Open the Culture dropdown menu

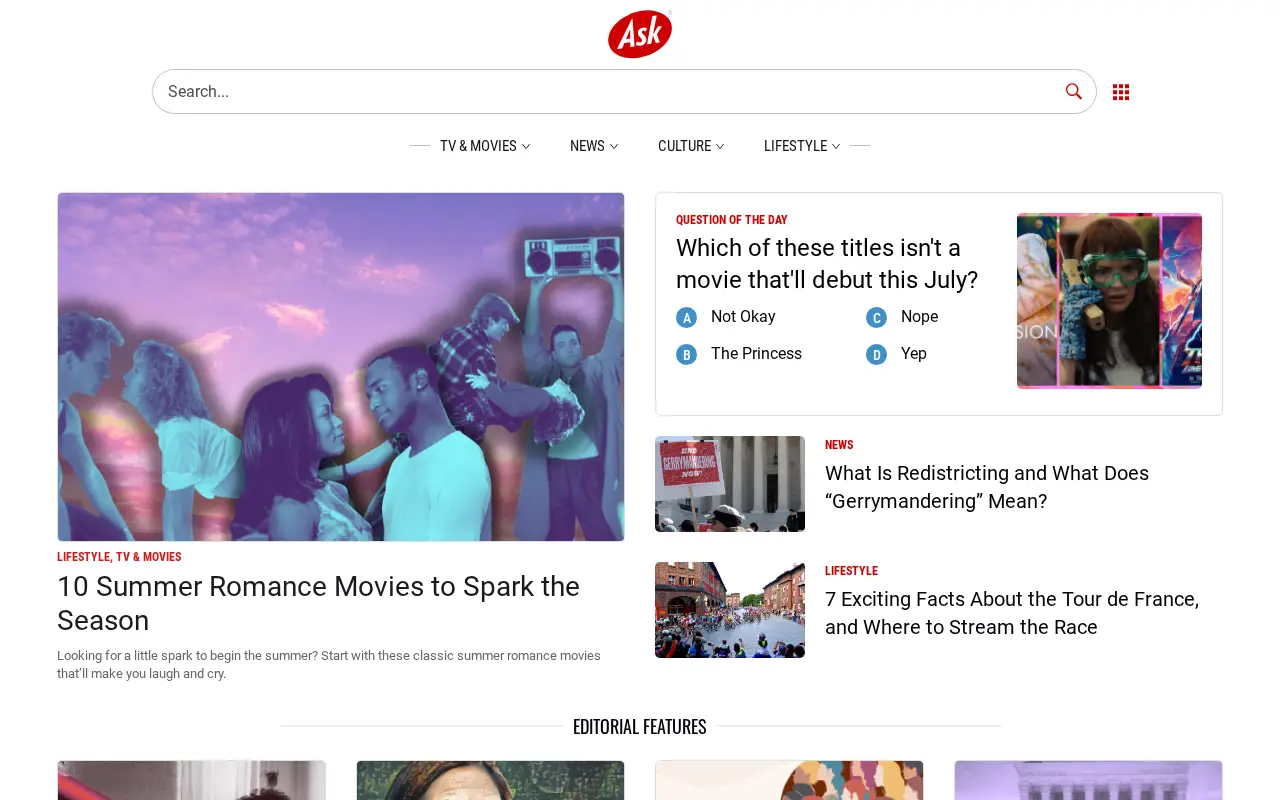[691, 146]
